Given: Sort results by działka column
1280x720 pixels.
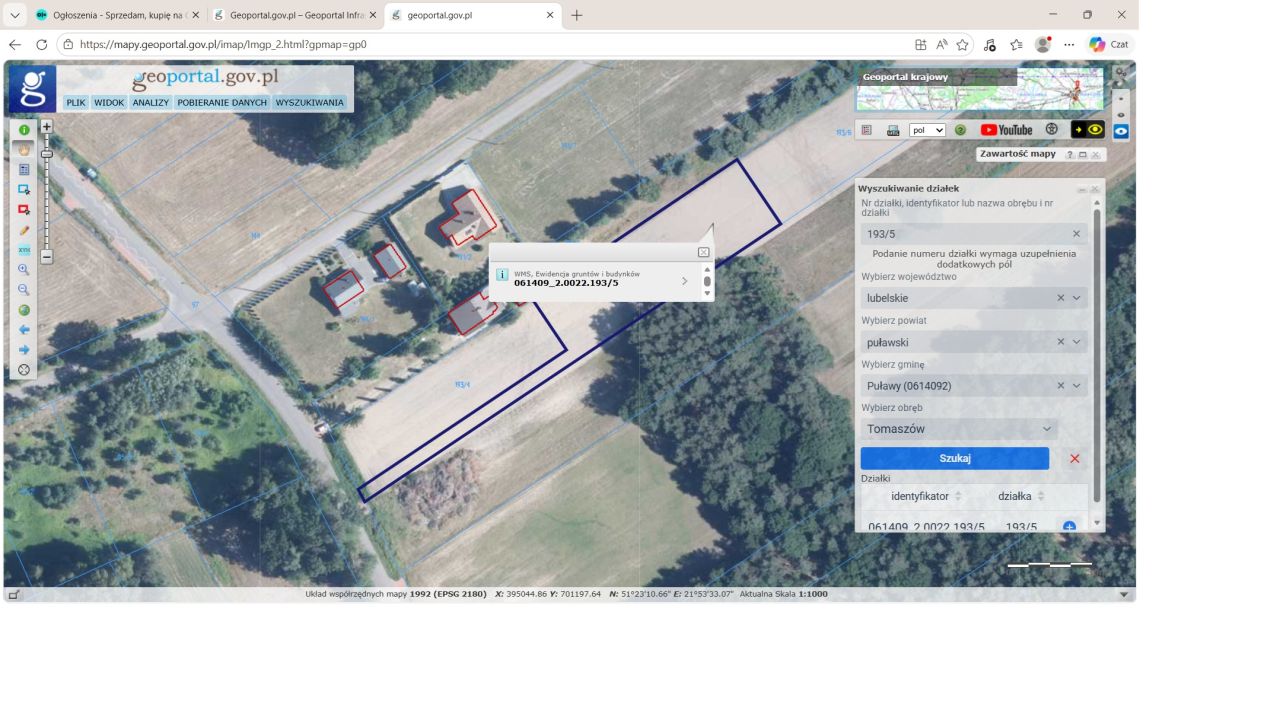Looking at the screenshot, I should click(1041, 496).
